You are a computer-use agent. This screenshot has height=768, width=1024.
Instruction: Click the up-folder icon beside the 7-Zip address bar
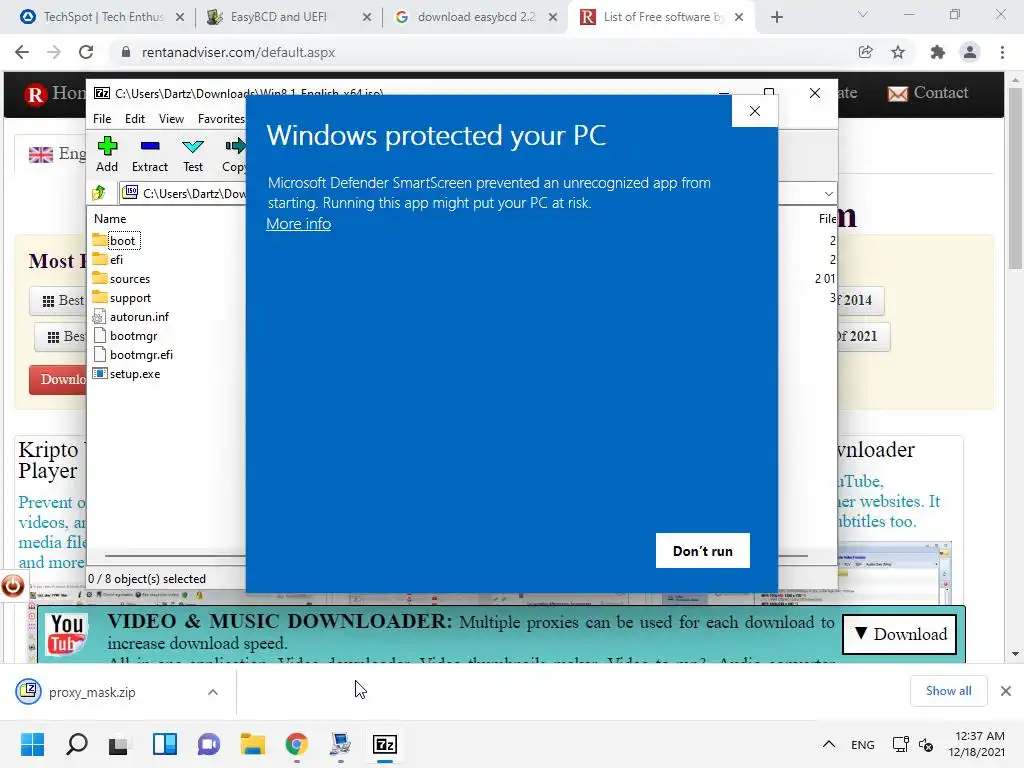[99, 193]
